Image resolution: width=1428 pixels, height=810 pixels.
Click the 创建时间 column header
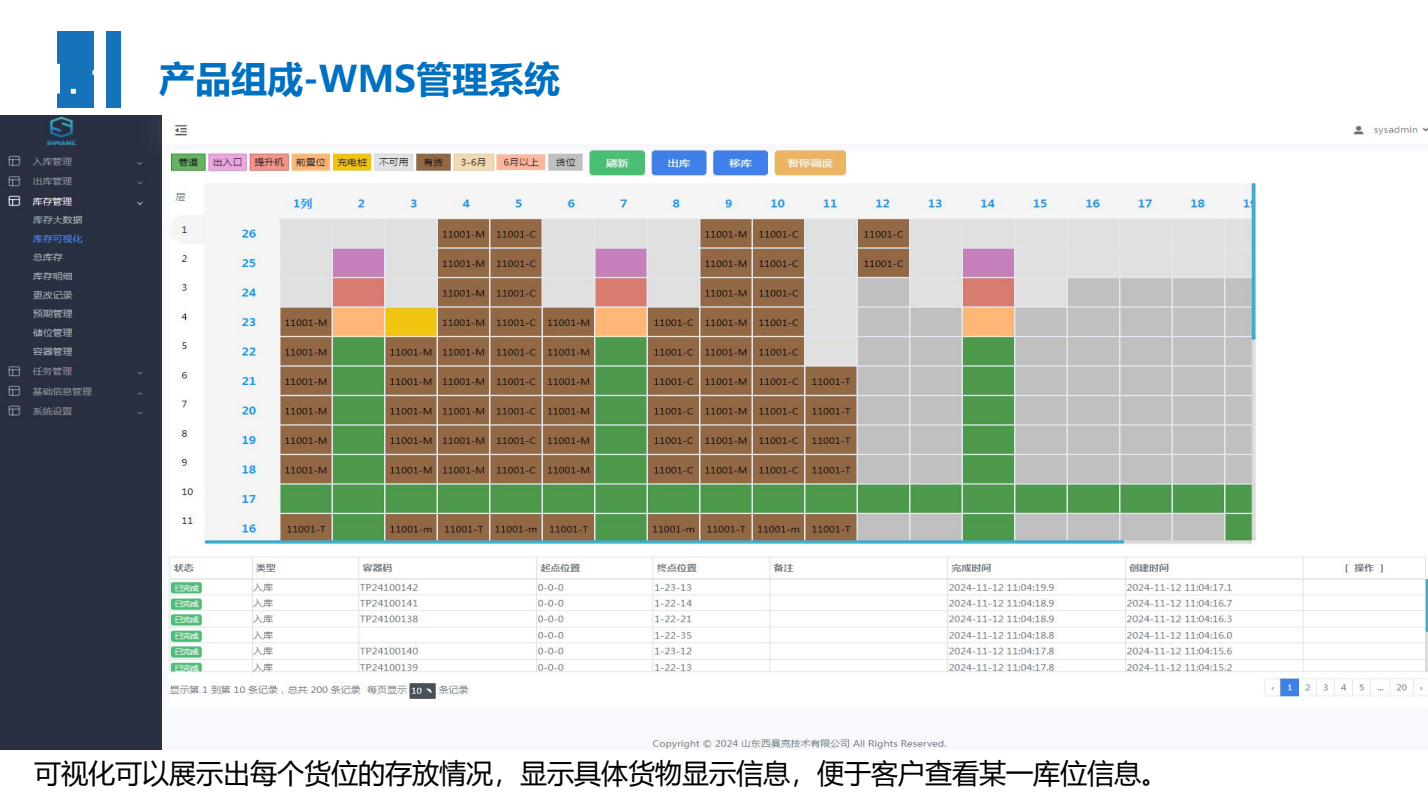1148,568
